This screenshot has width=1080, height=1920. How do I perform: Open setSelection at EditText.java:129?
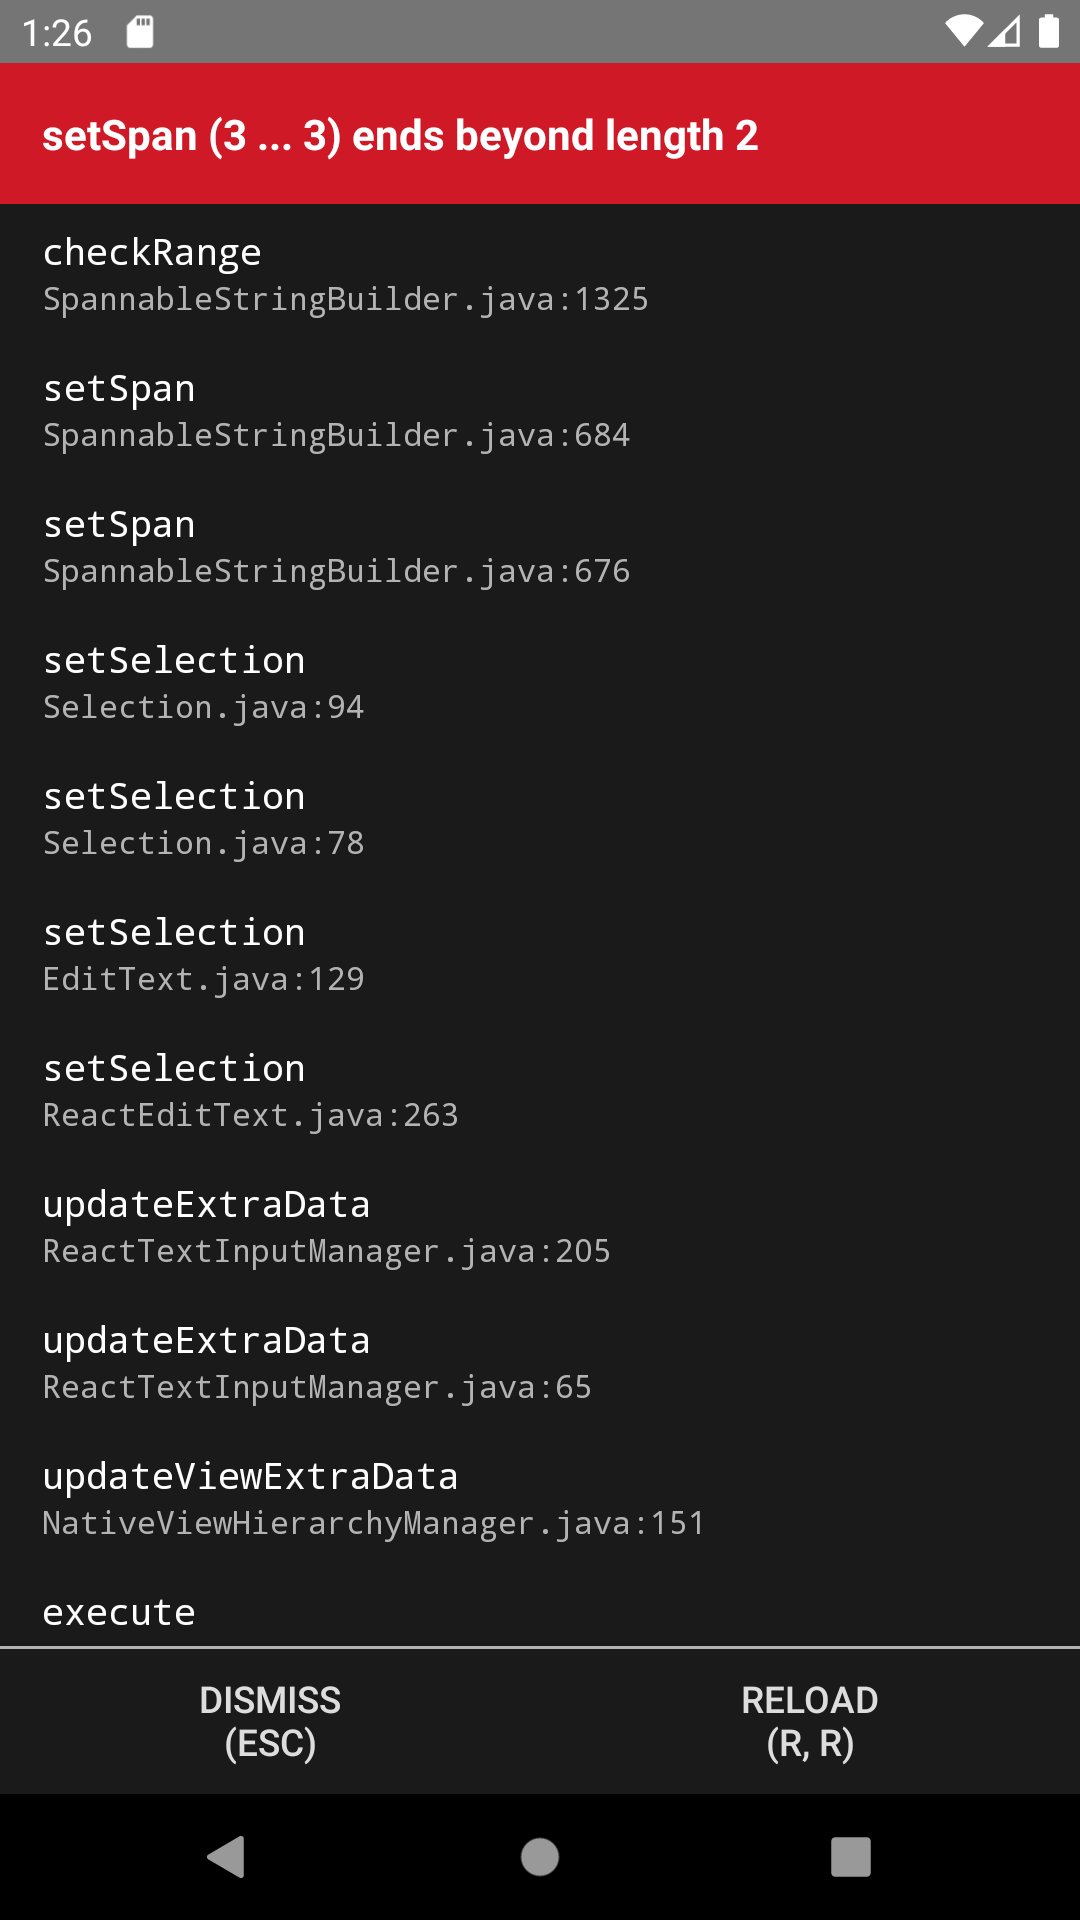click(x=205, y=955)
